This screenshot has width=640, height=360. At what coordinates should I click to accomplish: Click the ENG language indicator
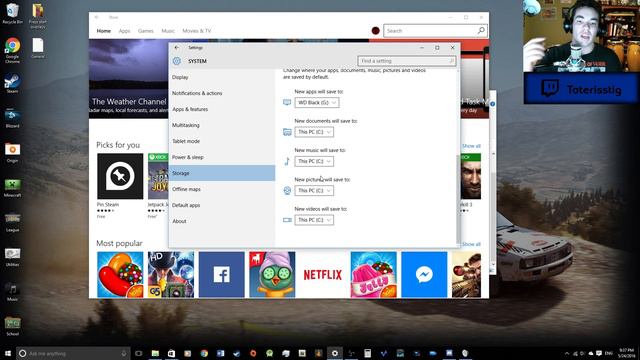[609, 353]
